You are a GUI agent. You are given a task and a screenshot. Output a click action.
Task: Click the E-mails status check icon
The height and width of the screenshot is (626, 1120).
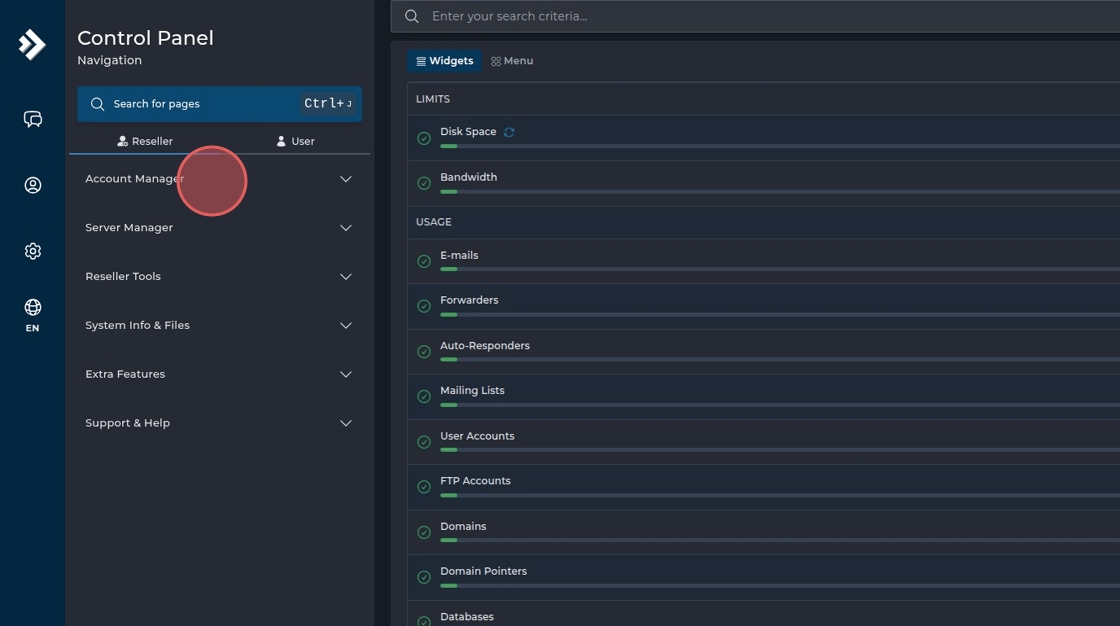(424, 262)
